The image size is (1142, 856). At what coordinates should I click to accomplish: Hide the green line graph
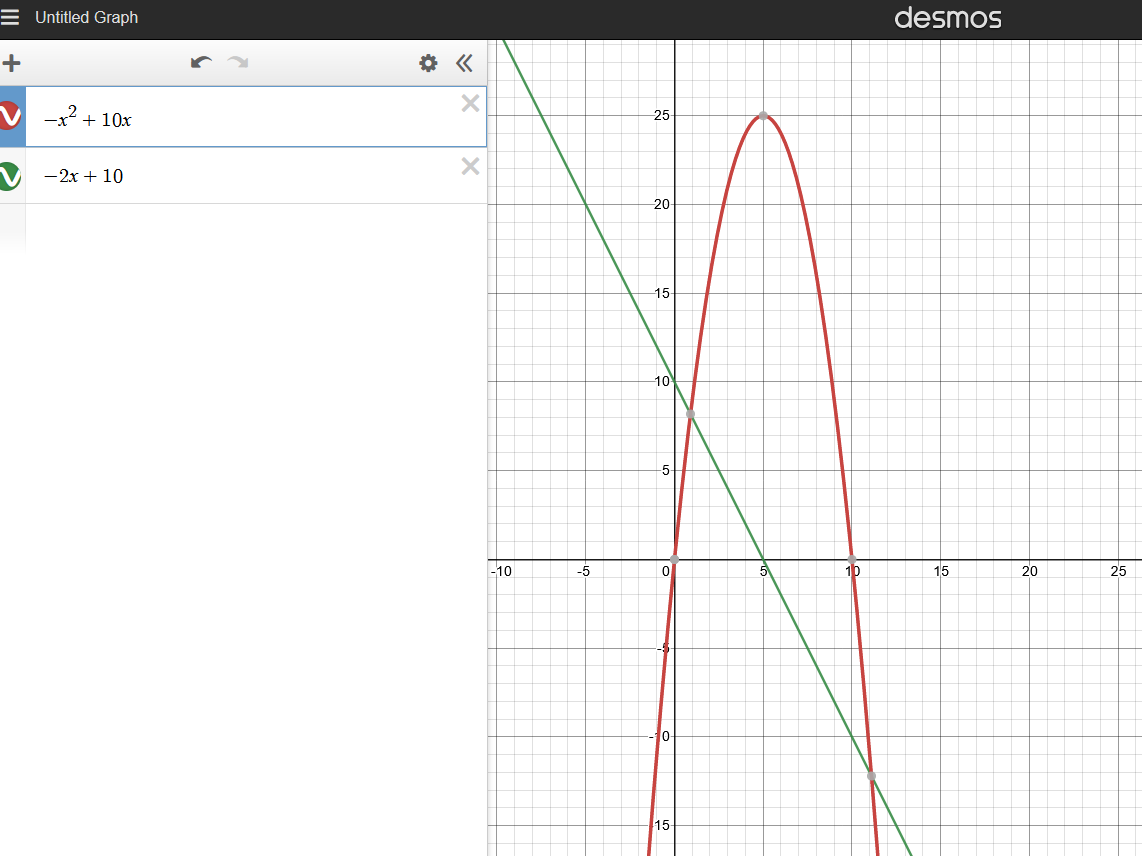[9, 176]
